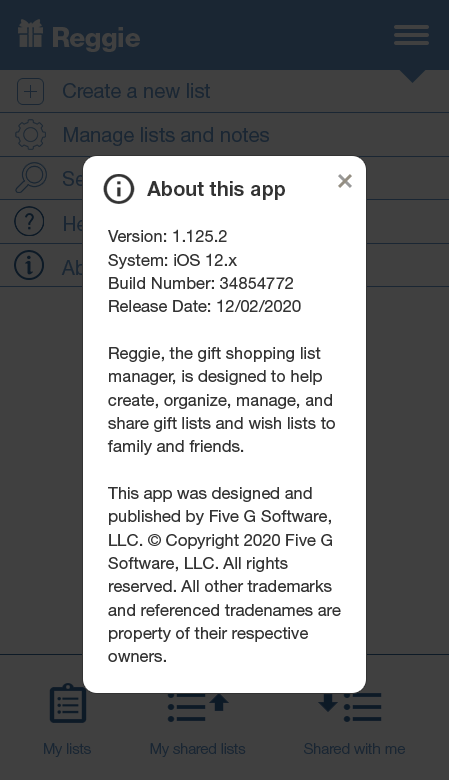Click the About this app heading
This screenshot has height=780, width=449.
pos(216,189)
